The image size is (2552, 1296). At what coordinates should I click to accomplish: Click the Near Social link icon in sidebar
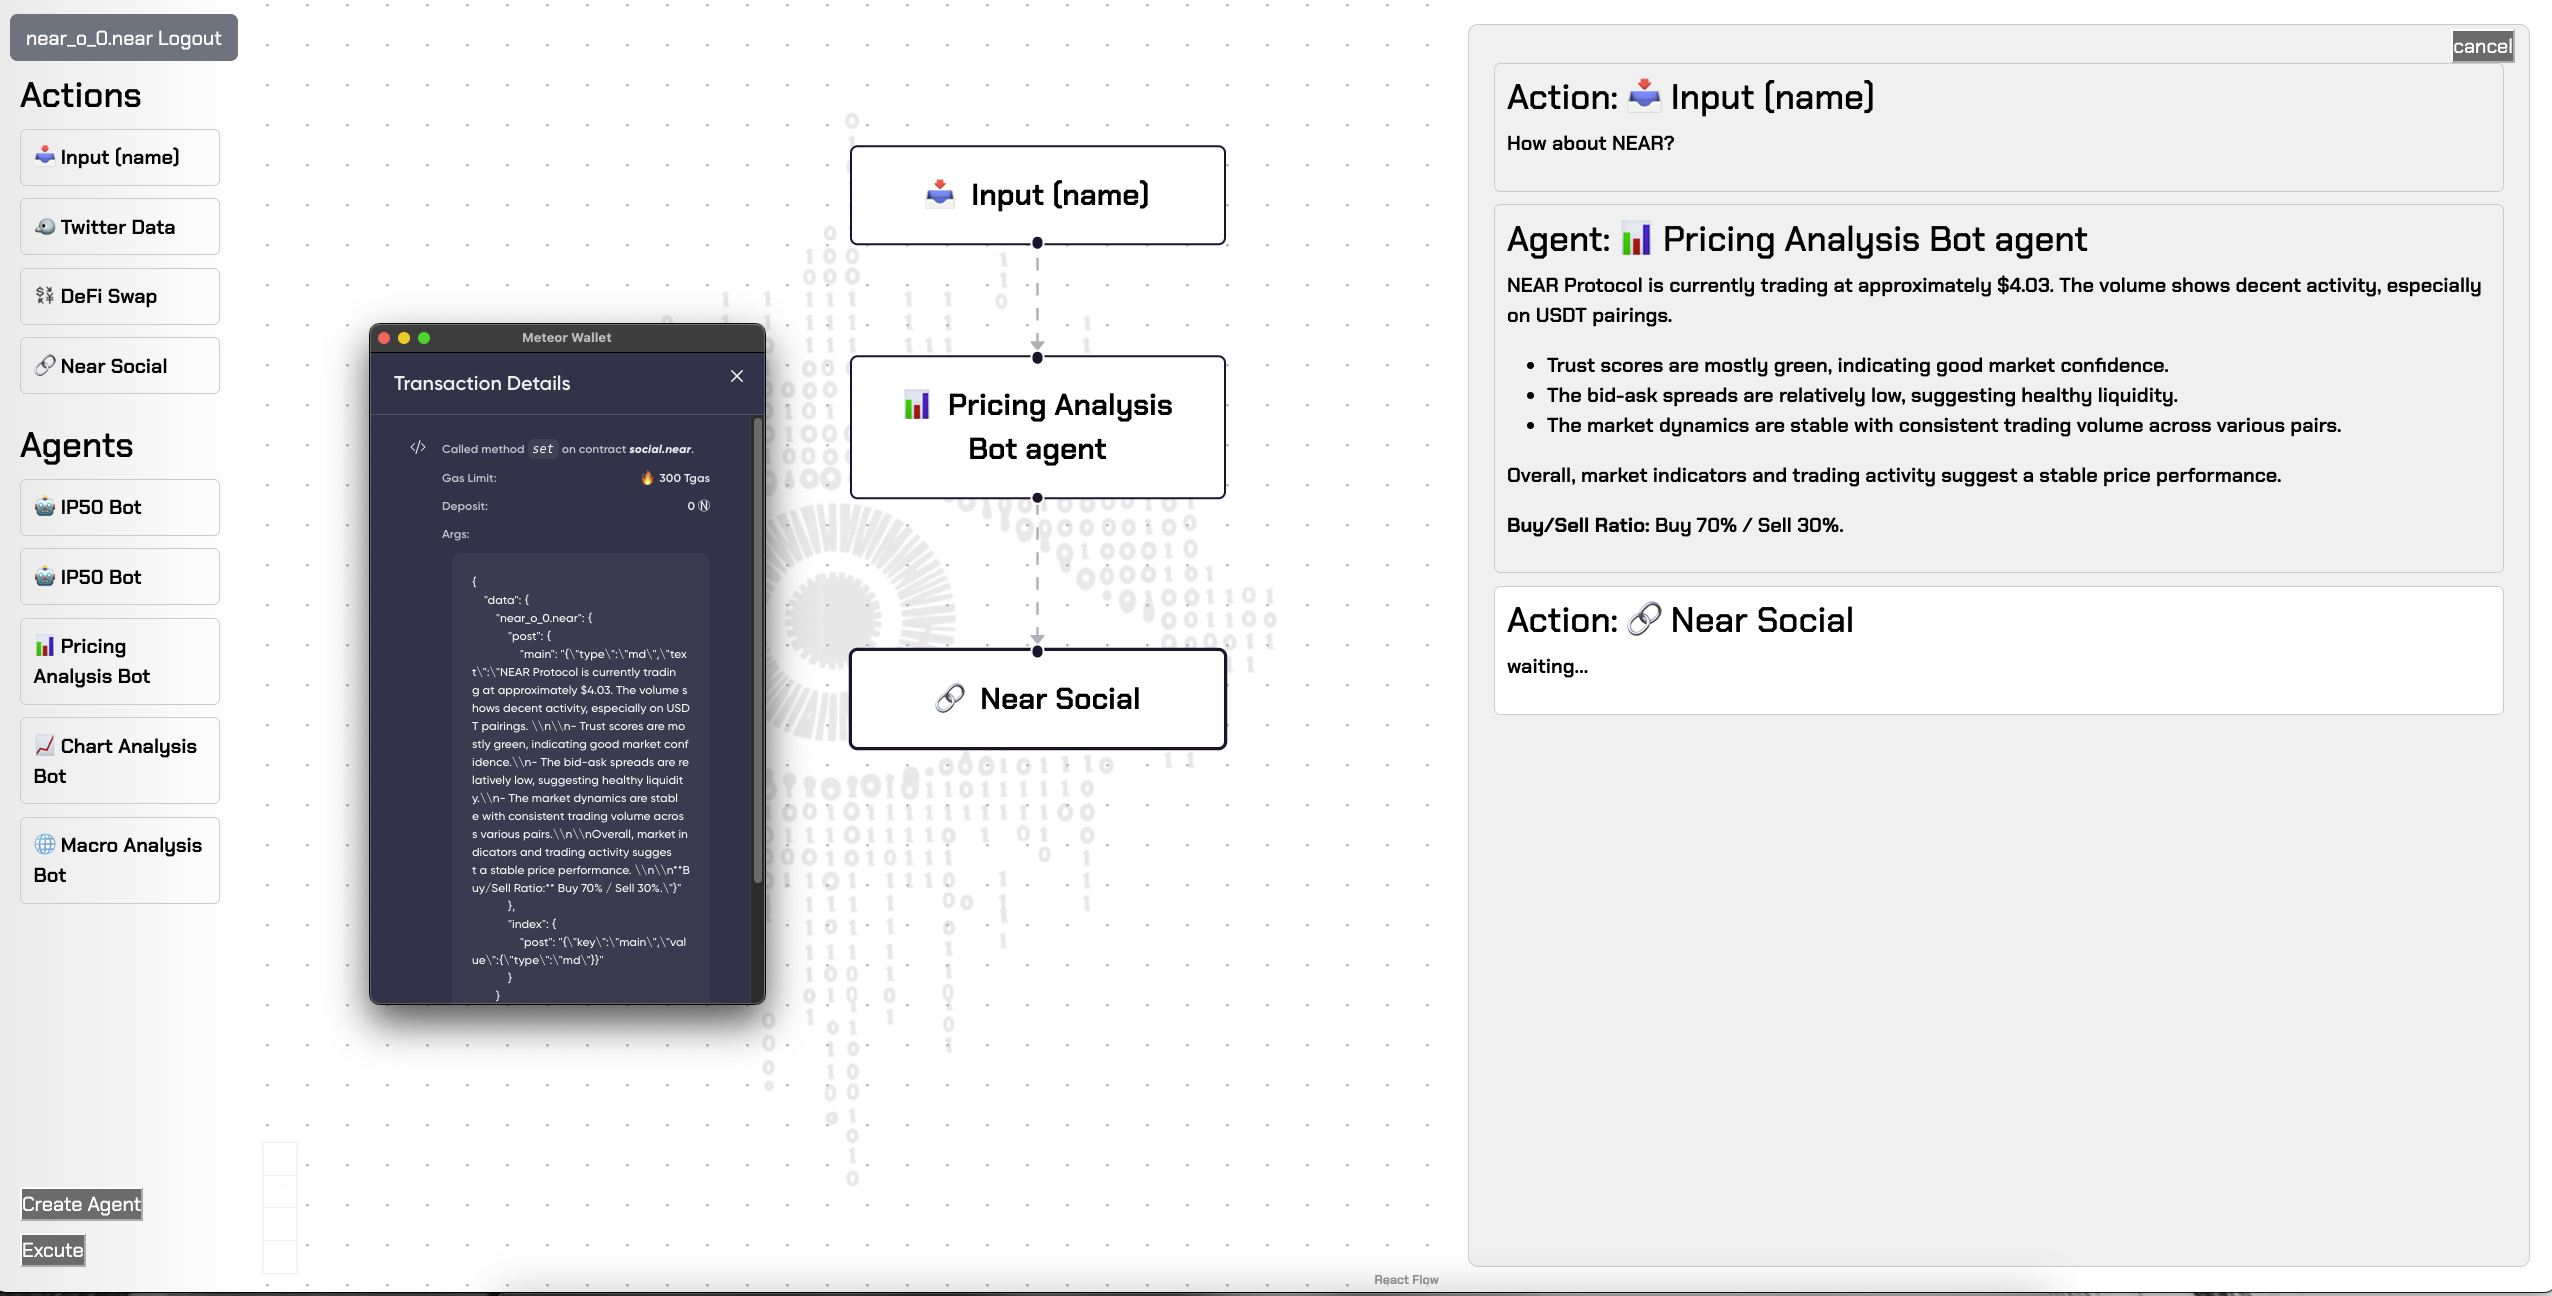(45, 366)
